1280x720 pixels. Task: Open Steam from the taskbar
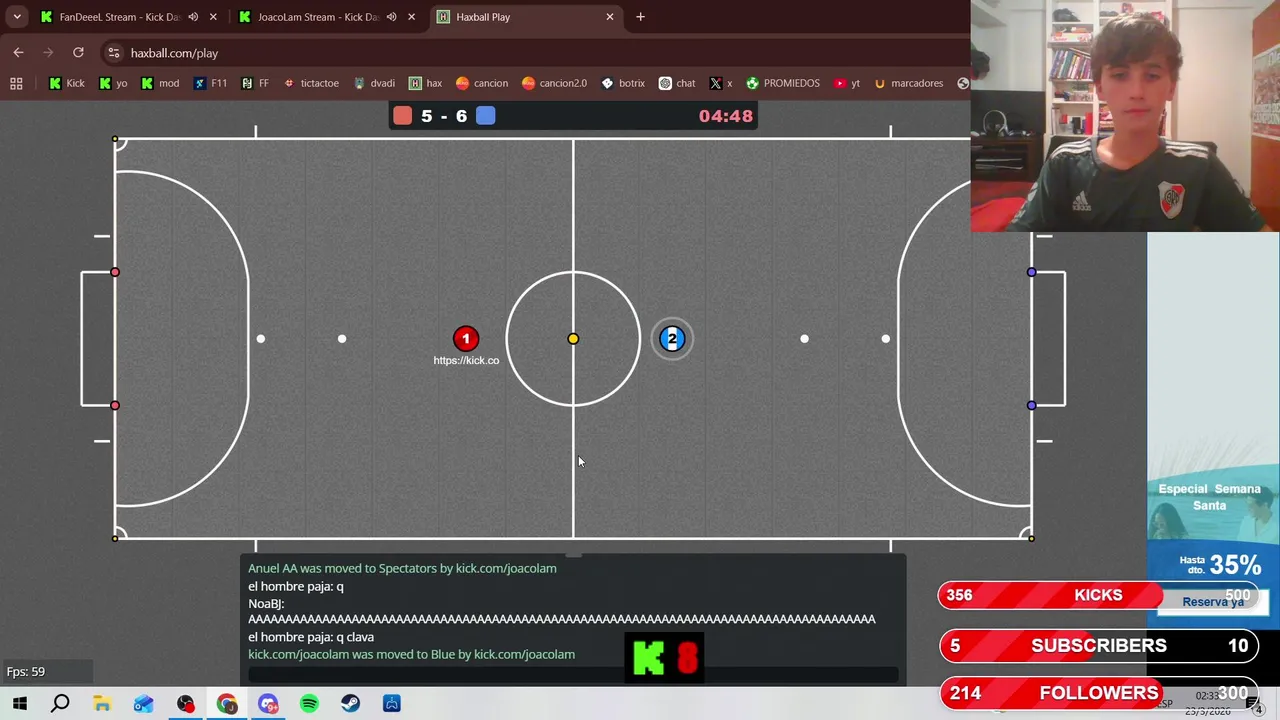(350, 704)
